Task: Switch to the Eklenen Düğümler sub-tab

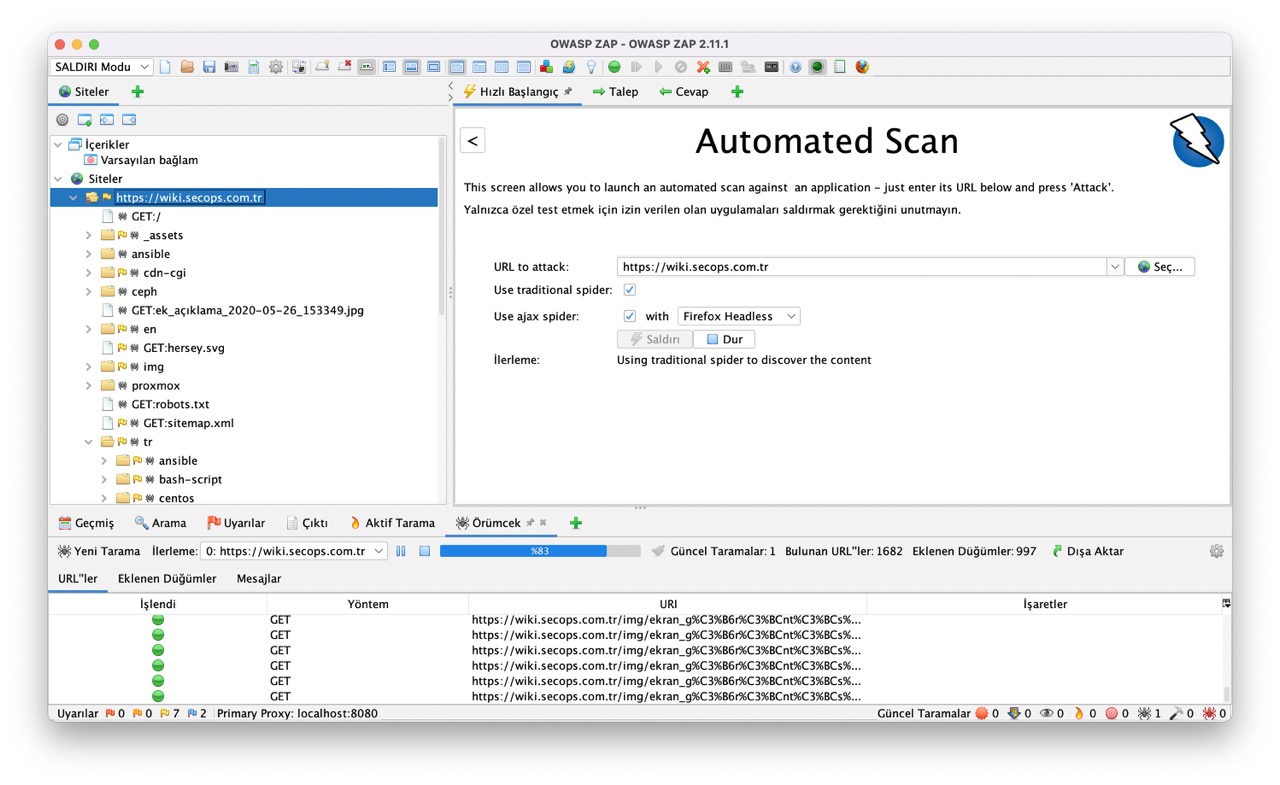Action: 167,579
